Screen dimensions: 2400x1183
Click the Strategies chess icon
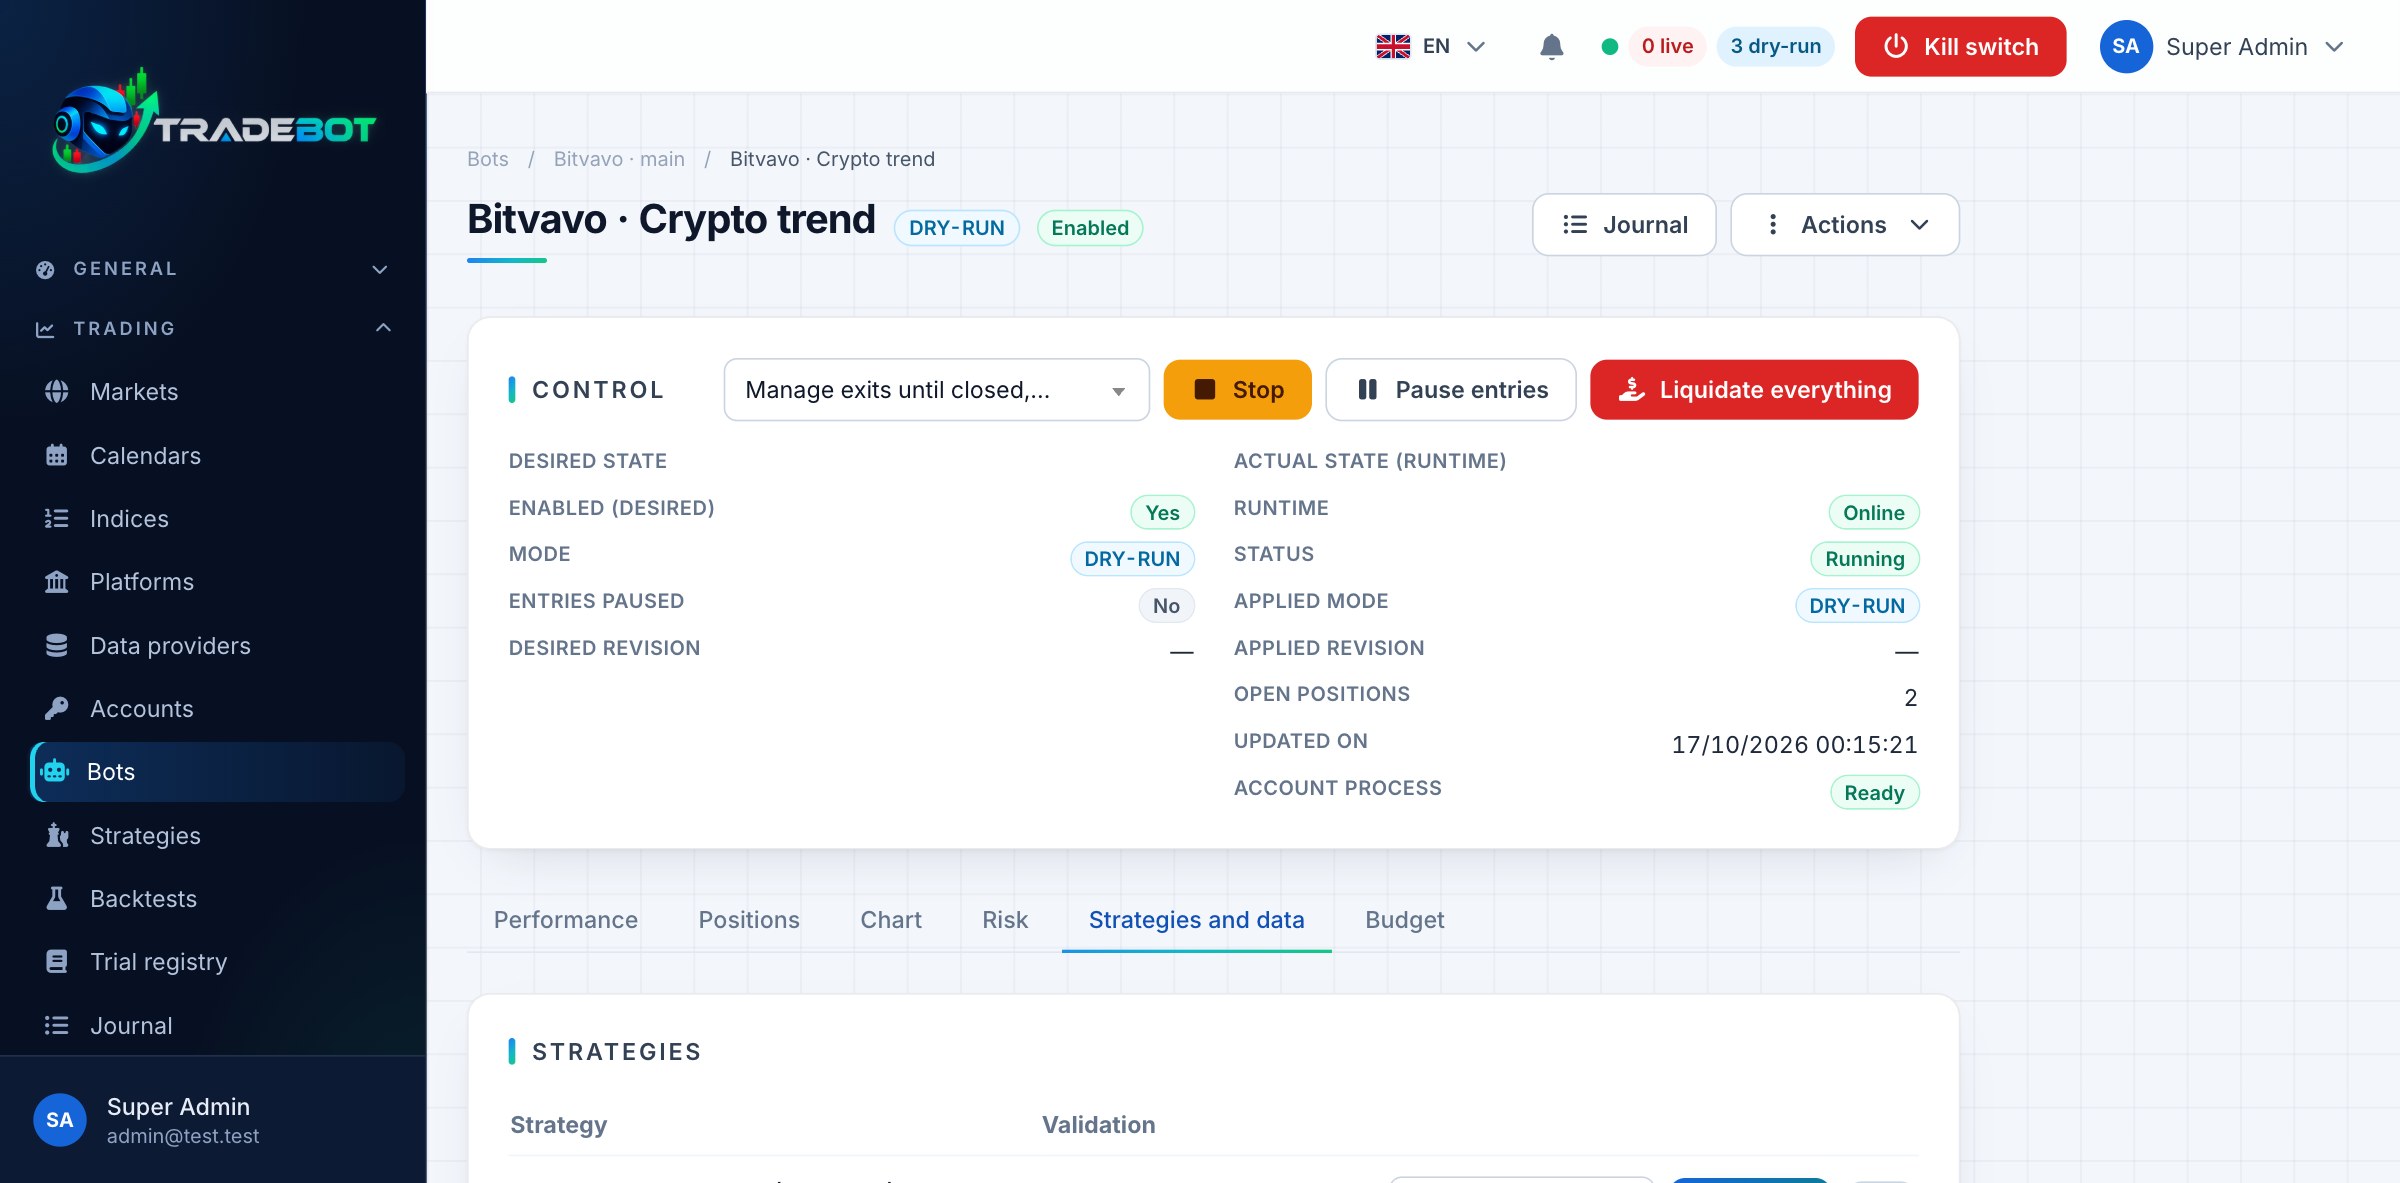pos(57,835)
